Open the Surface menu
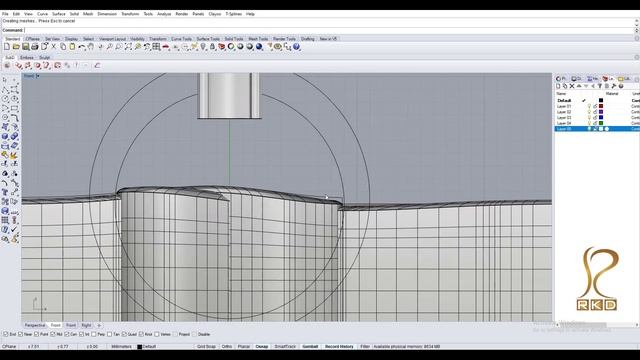This screenshot has width=640, height=360. click(59, 14)
